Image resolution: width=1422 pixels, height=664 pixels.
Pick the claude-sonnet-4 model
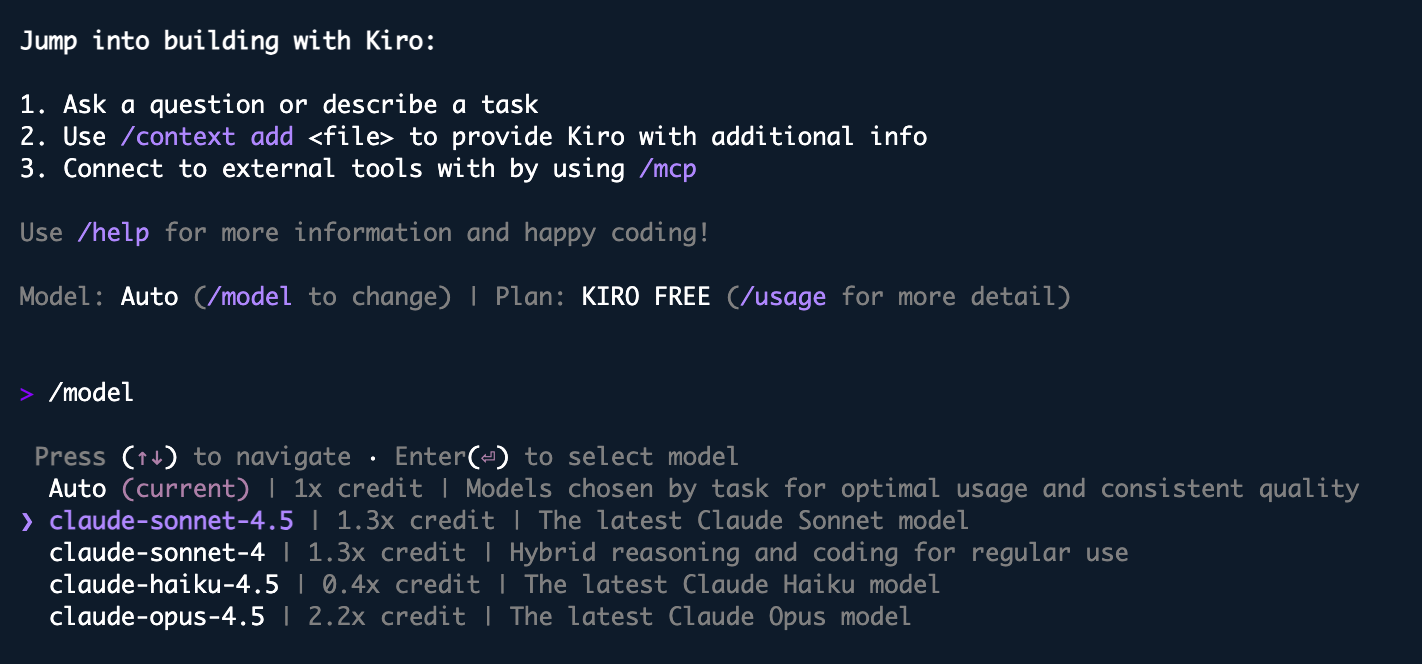156,553
